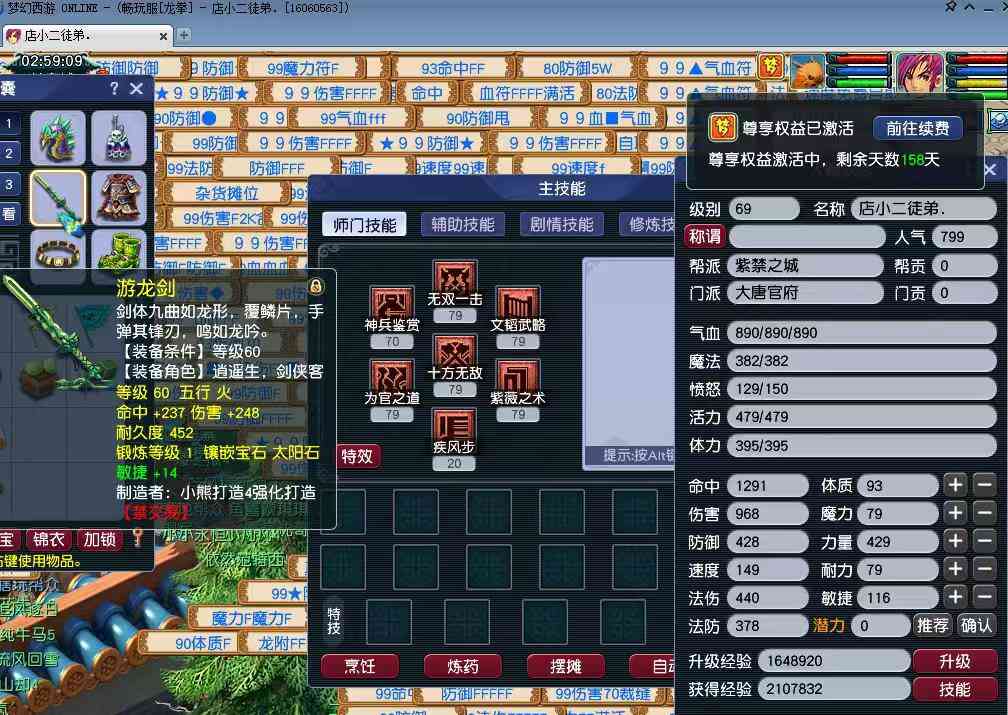Decrease 魔力 attribute with minus
This screenshot has height=715, width=1008.
click(x=984, y=513)
